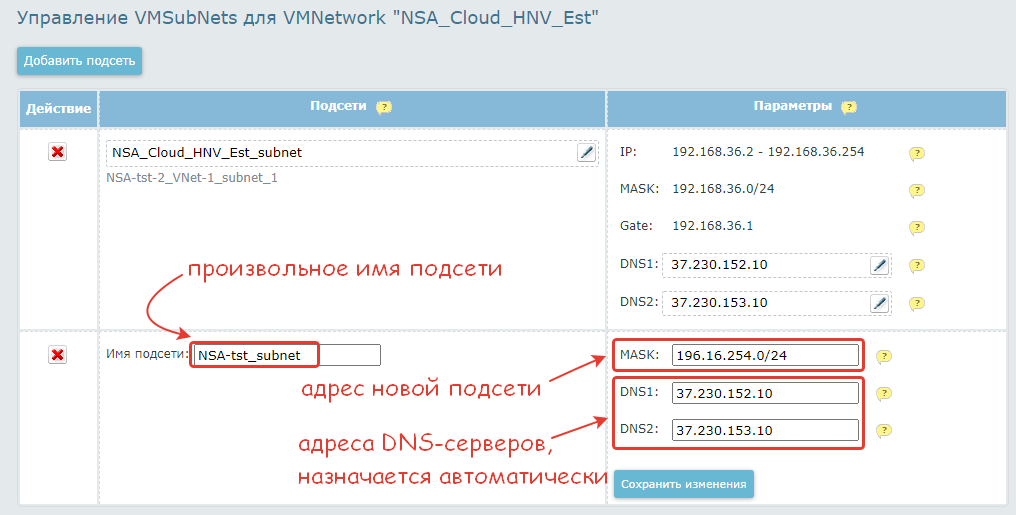Viewport: 1016px width, 515px height.
Task: Edit DNS2 37.230.153.10 using pencil icon
Action: coord(879,302)
